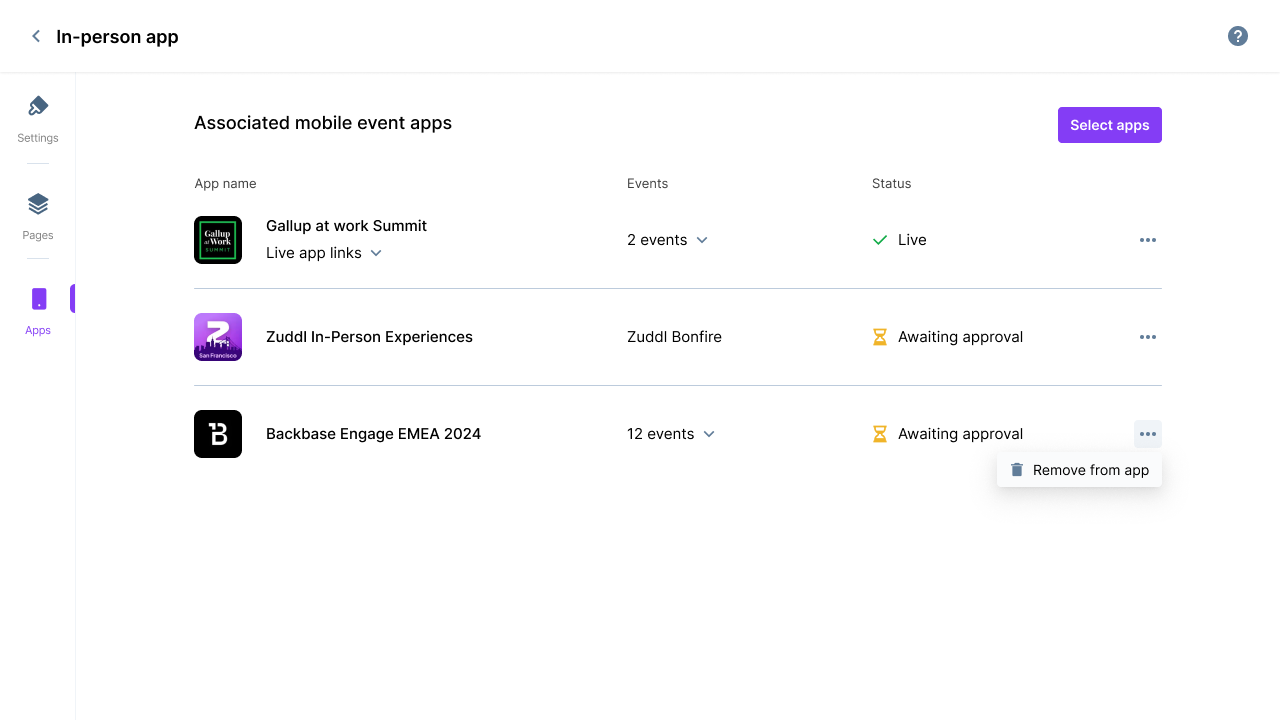The image size is (1280, 720).
Task: Open Pages in the sidebar
Action: (38, 217)
